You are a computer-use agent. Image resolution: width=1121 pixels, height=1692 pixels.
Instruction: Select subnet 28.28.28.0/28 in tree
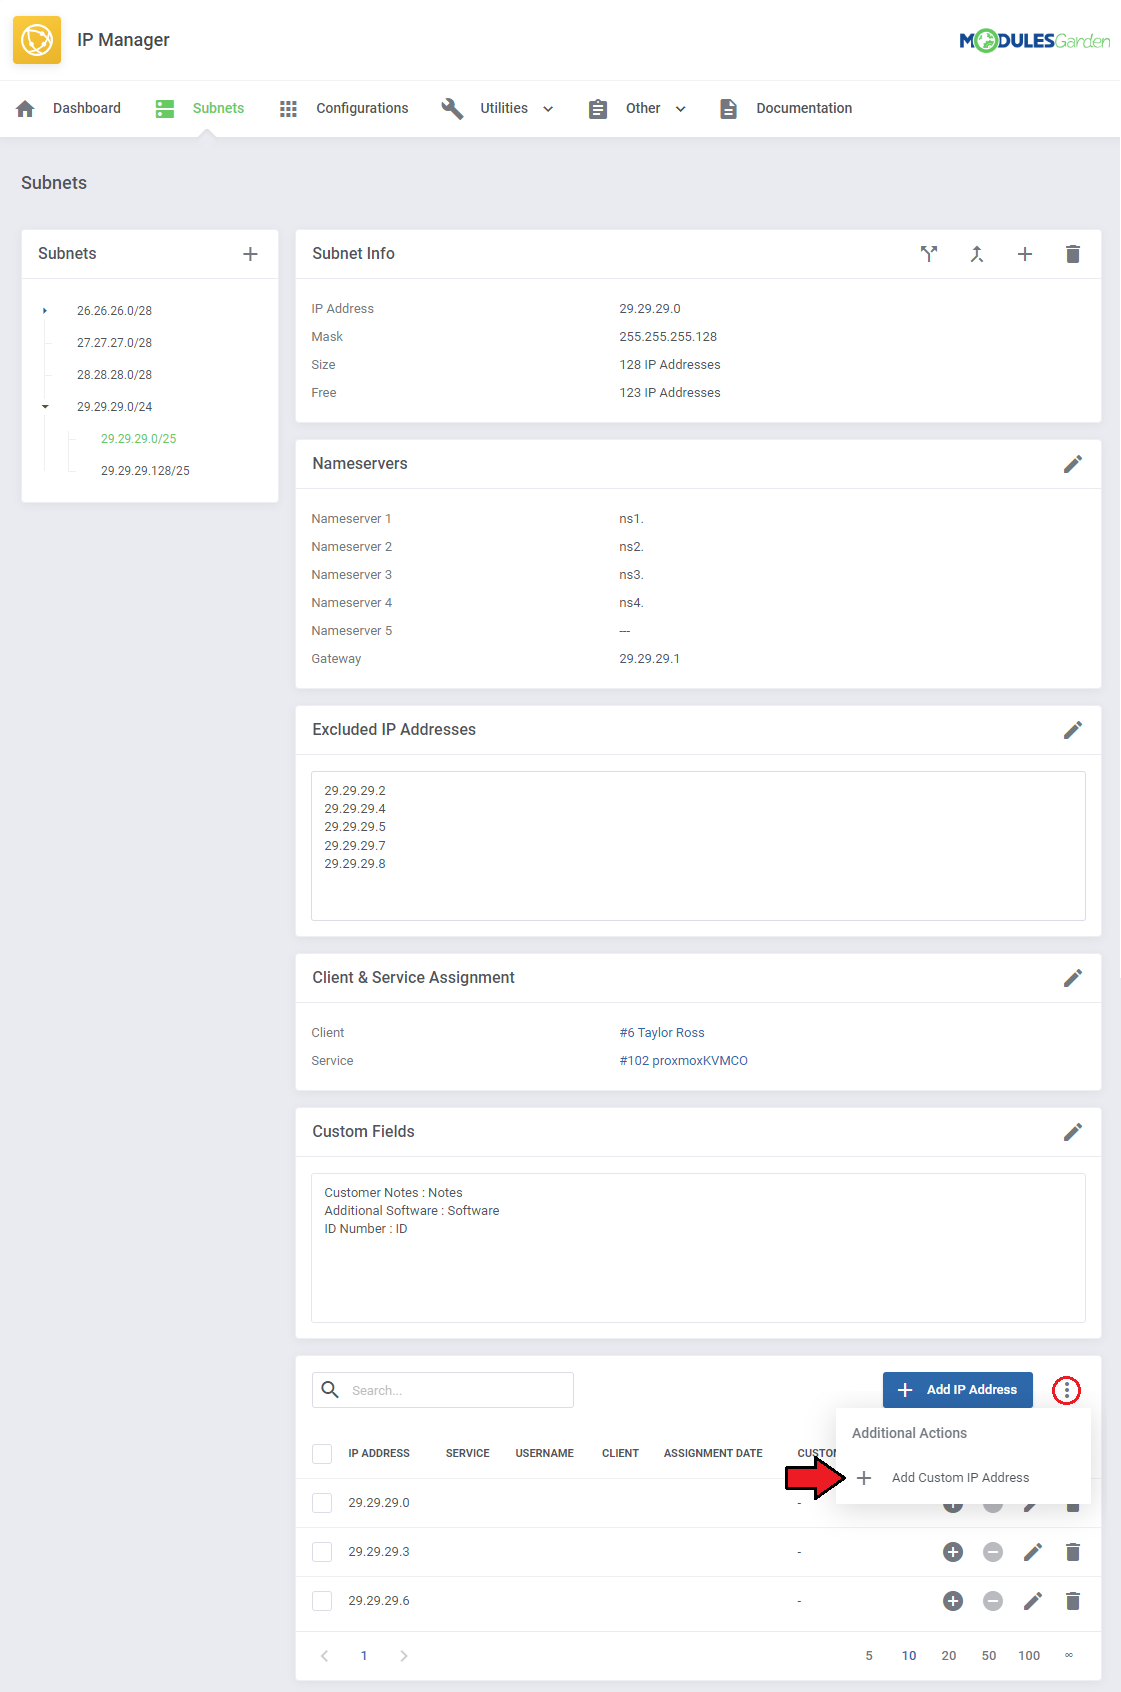point(115,375)
